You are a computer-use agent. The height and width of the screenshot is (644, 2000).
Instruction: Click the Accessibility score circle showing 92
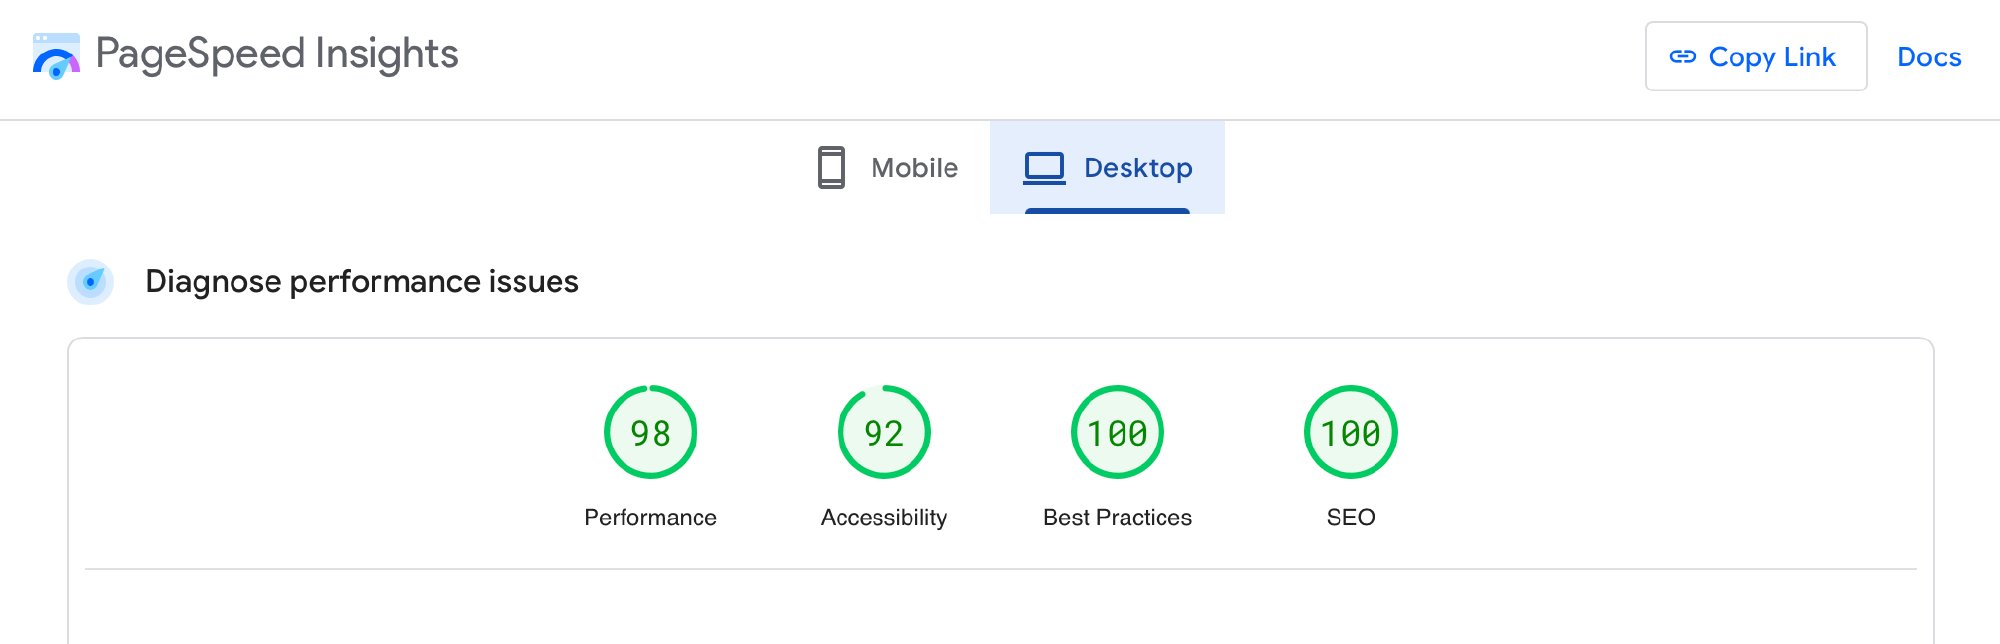tap(884, 432)
